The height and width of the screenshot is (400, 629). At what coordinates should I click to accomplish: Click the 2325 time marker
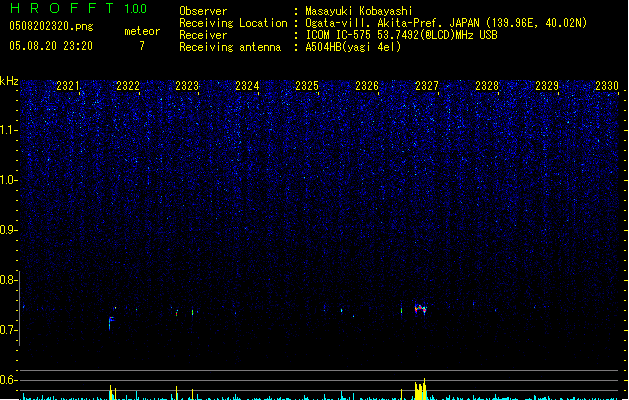[x=307, y=86]
